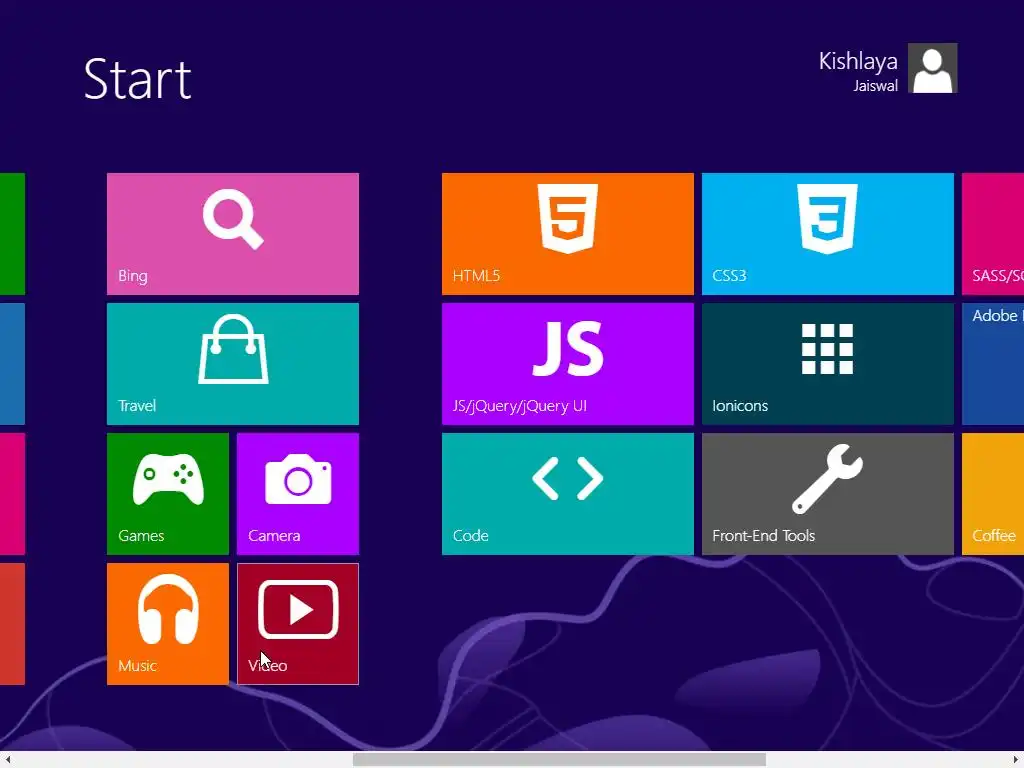The width and height of the screenshot is (1024, 768).
Task: Launch the Camera icon tile
Action: pos(298,479)
